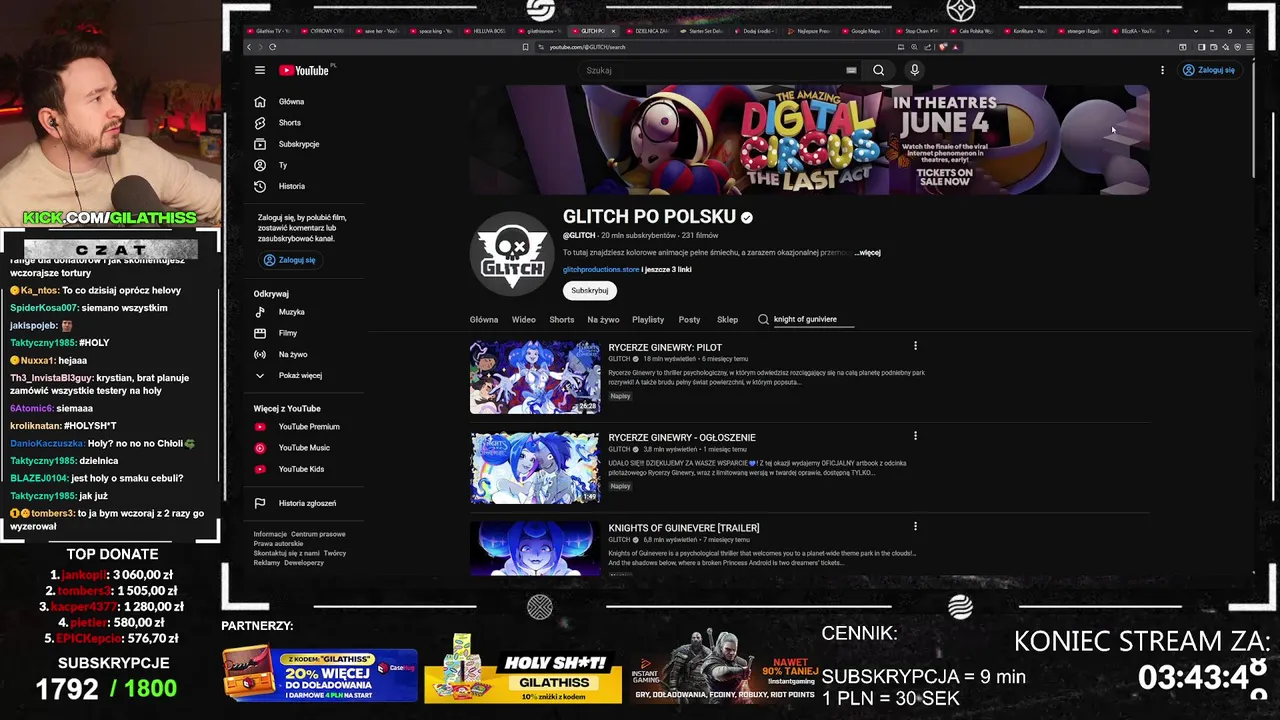This screenshot has height=720, width=1280.
Task: Activate voice search microphone icon
Action: pos(914,70)
